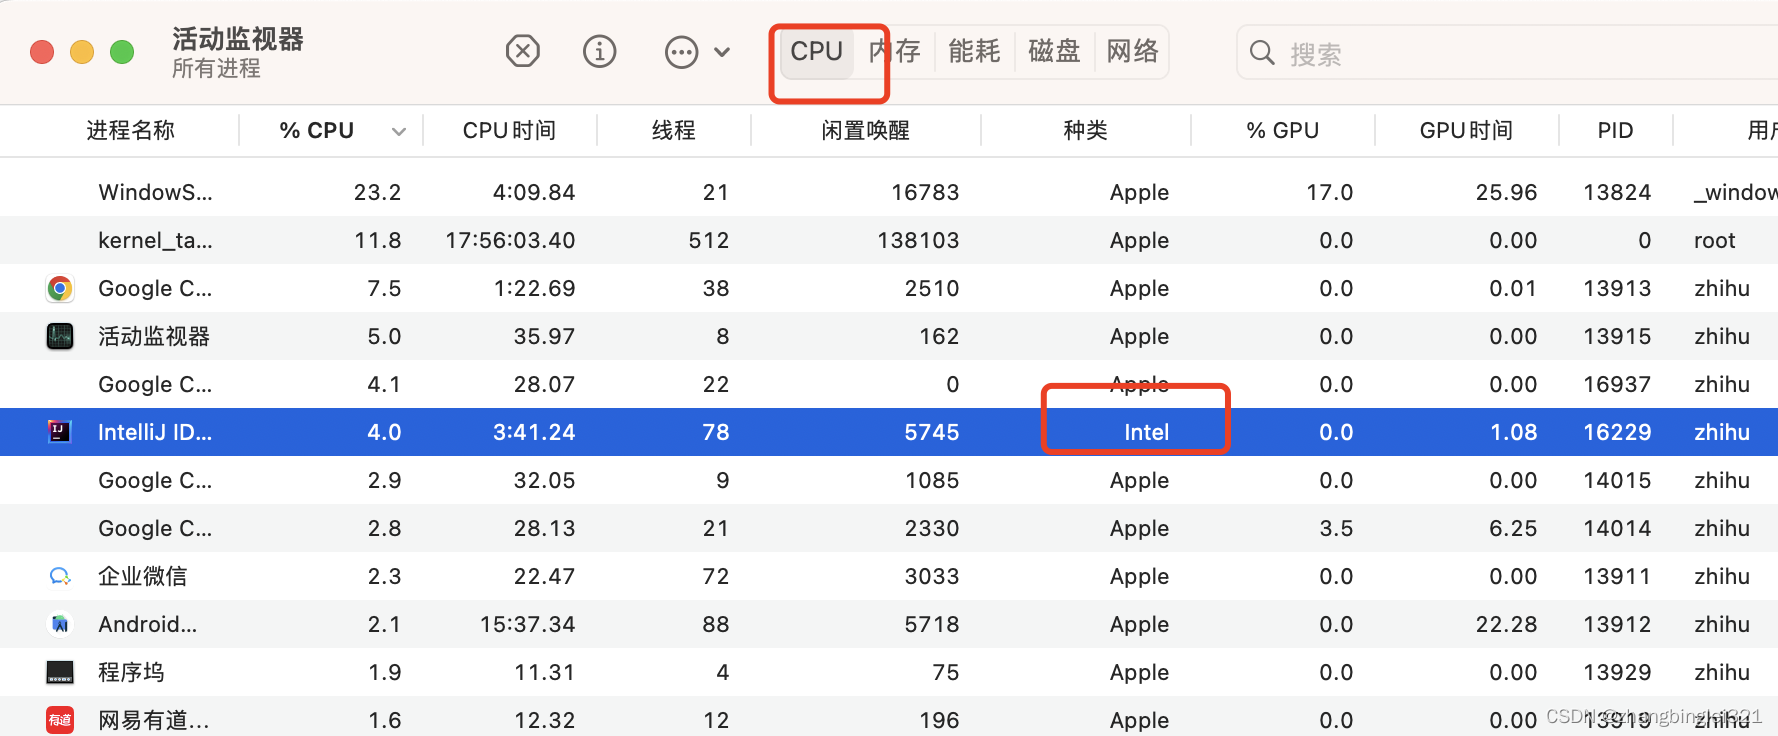Sort by the % CPU column header
1778x736 pixels.
[317, 131]
